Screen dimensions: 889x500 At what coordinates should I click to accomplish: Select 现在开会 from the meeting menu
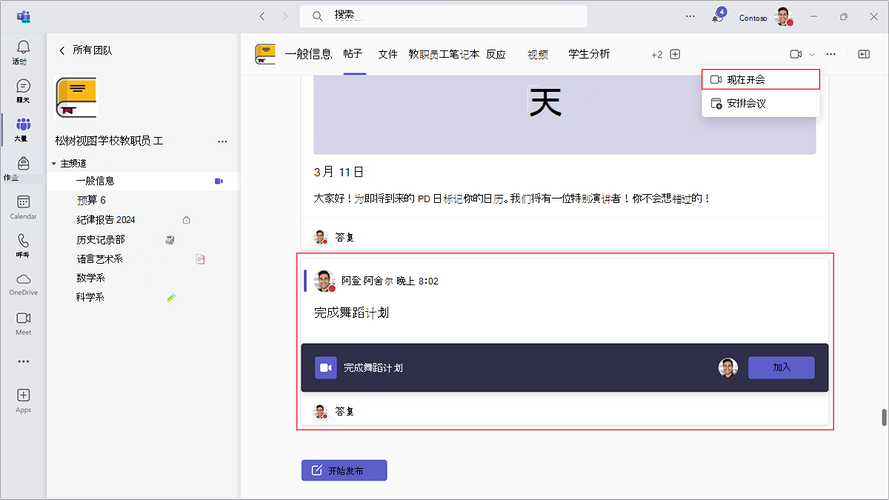[761, 79]
